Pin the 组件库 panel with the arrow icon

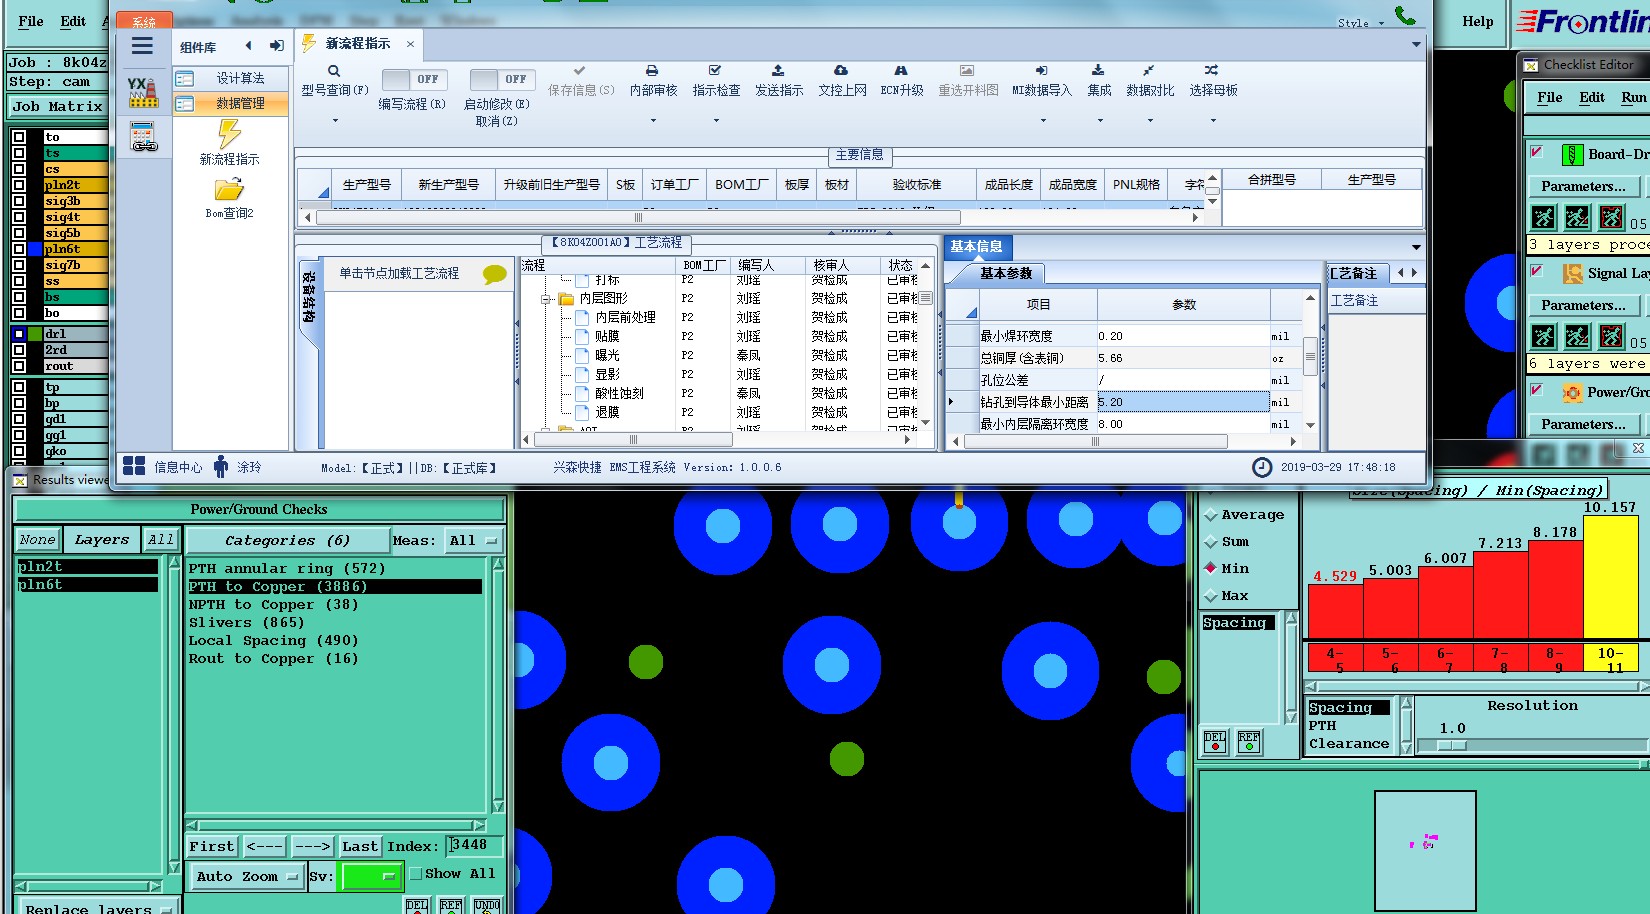pos(276,46)
